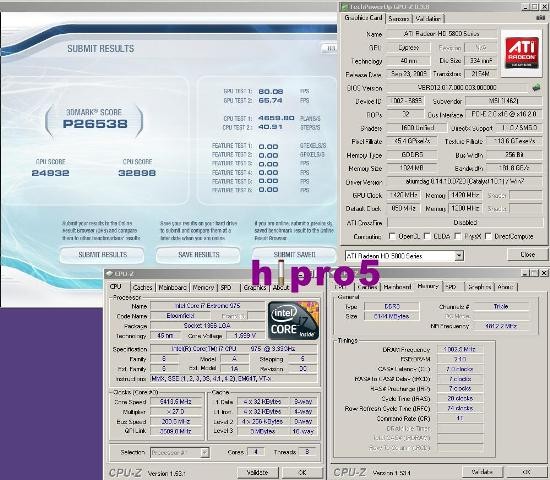Click the Release Date value in GPU-Z
Screen dimensions: 550x480
408,74
